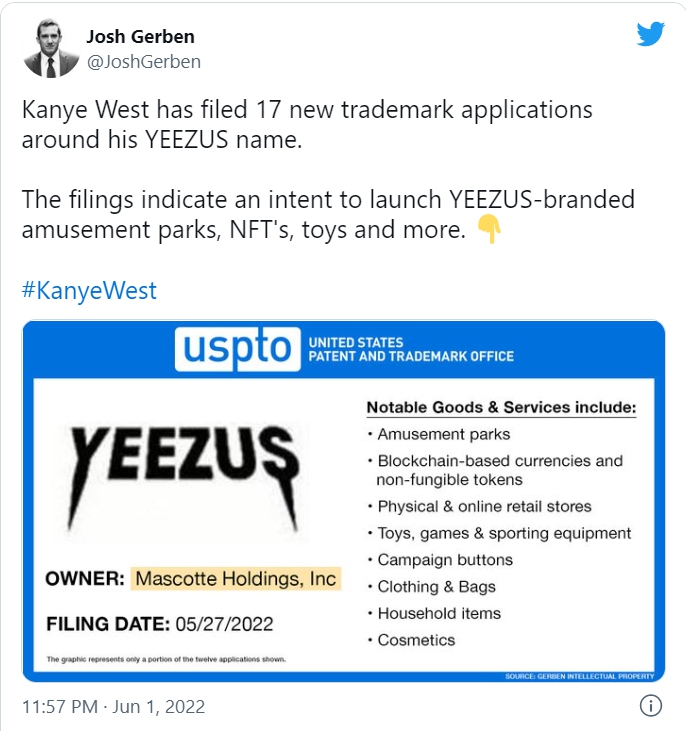
Task: Click the pointing-down hand emoji
Action: pos(489,230)
